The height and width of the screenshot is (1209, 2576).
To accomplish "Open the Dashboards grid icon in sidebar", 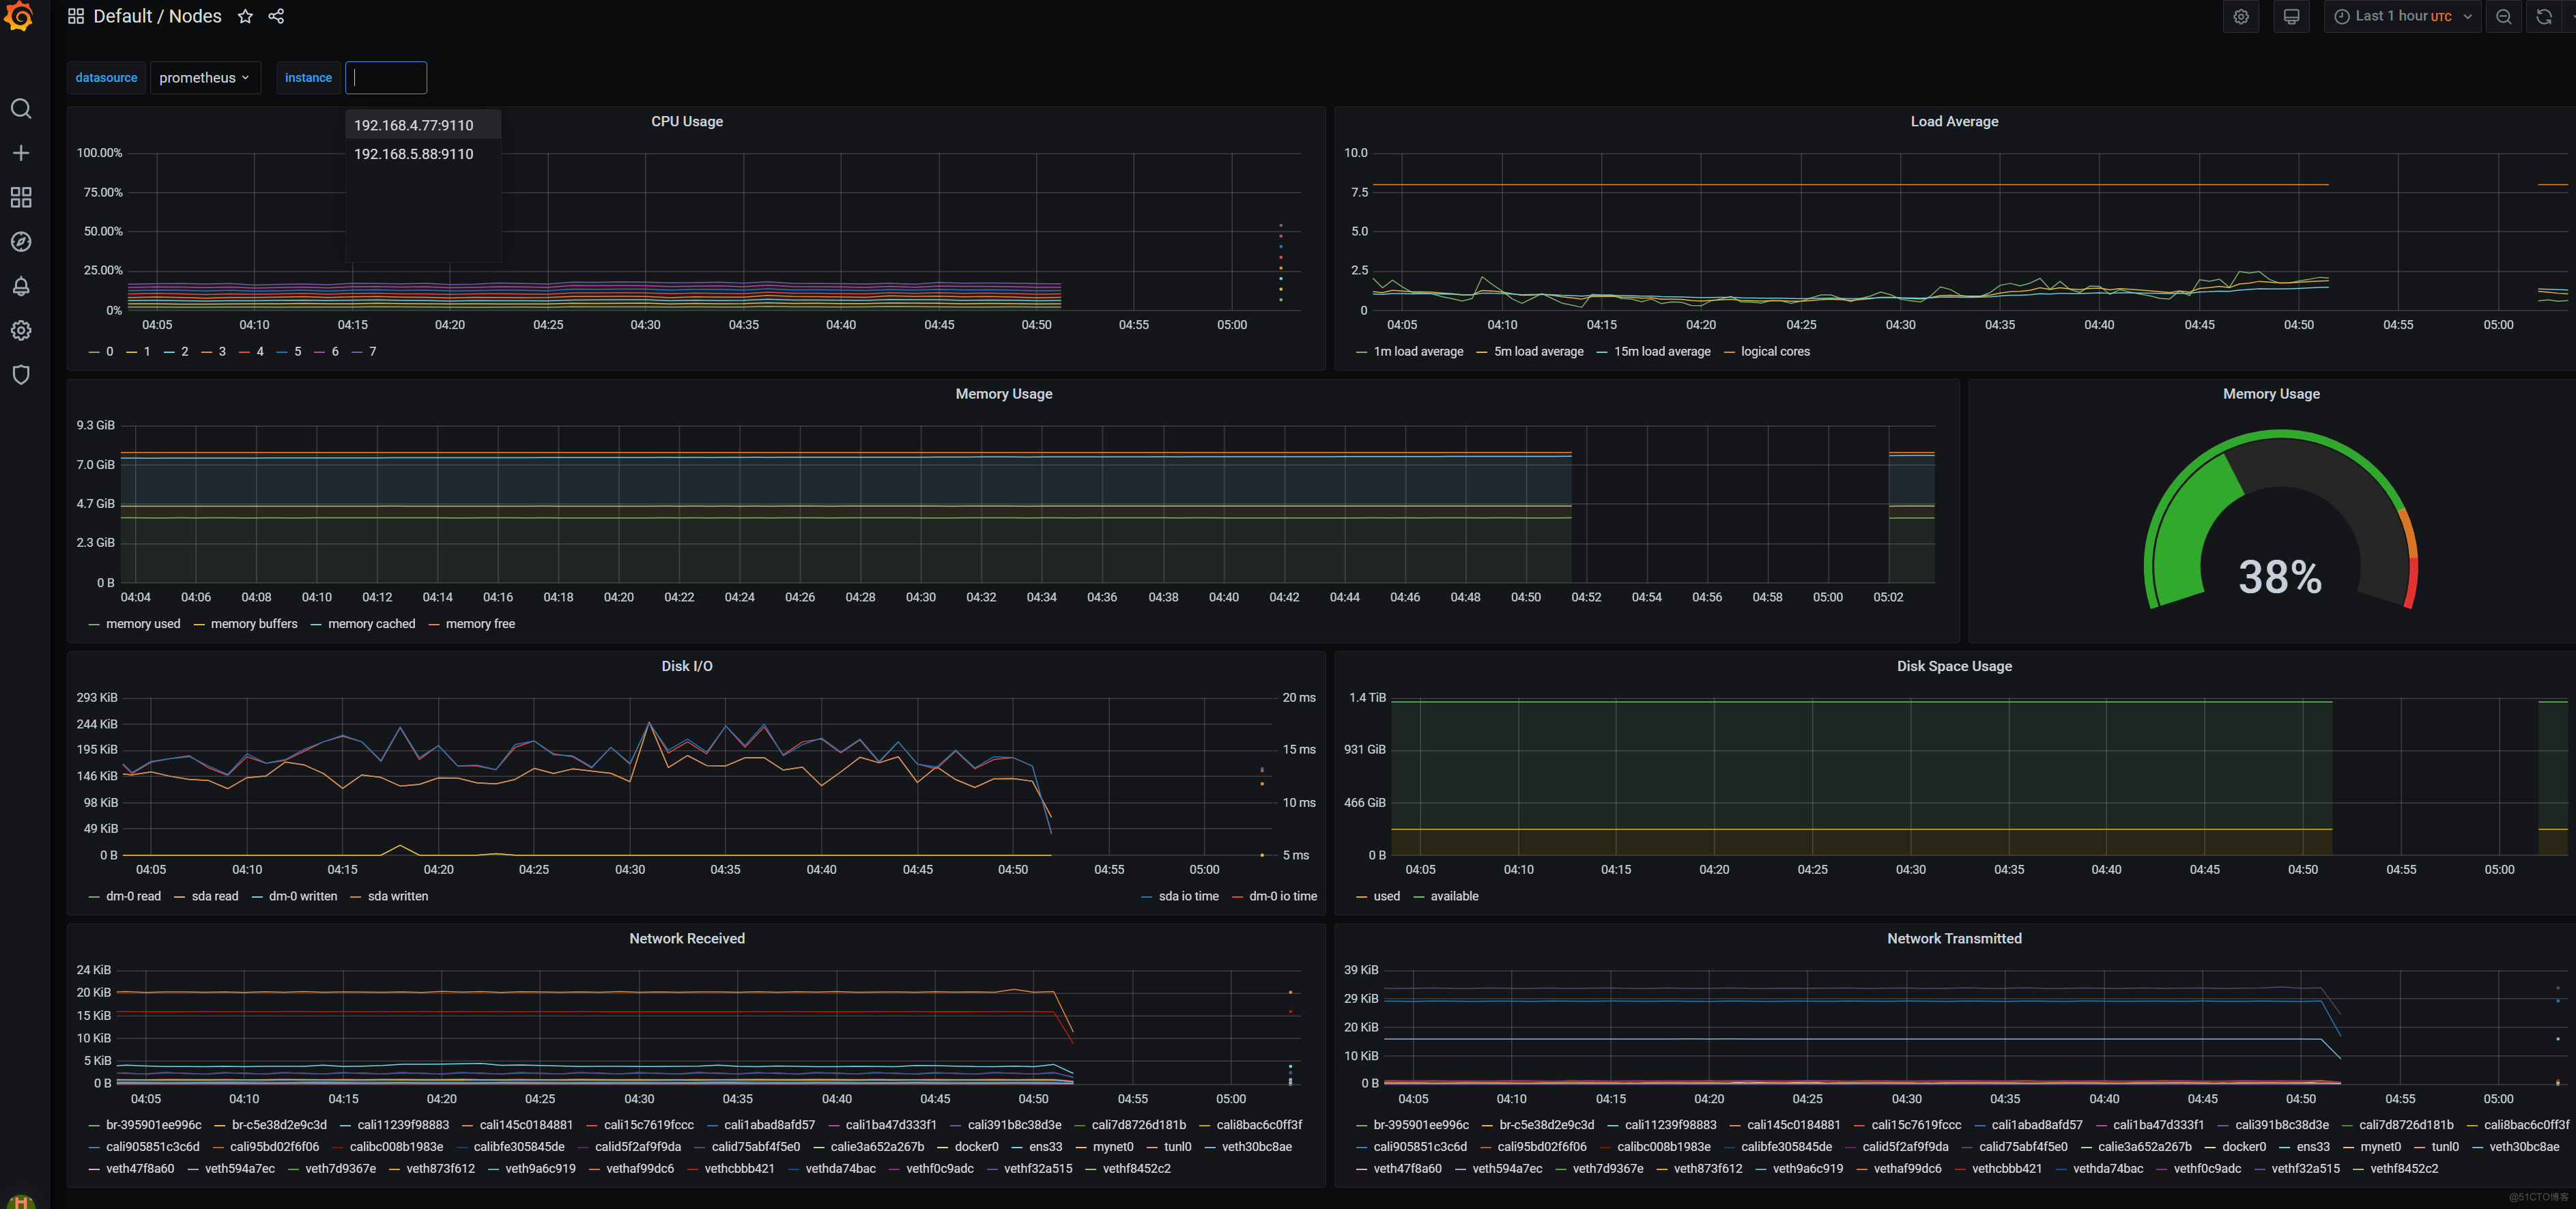I will click(x=21, y=197).
